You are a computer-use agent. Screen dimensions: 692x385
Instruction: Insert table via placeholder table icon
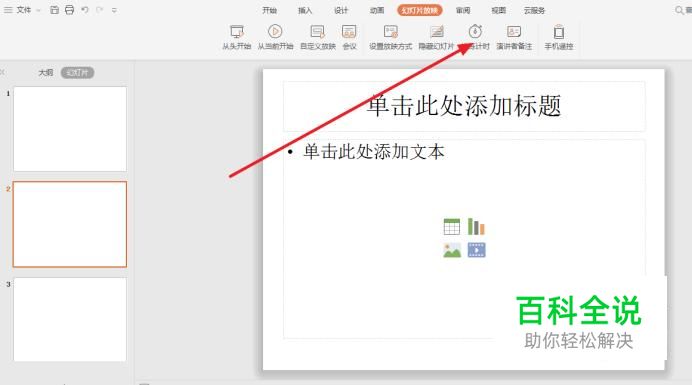pyautogui.click(x=451, y=226)
